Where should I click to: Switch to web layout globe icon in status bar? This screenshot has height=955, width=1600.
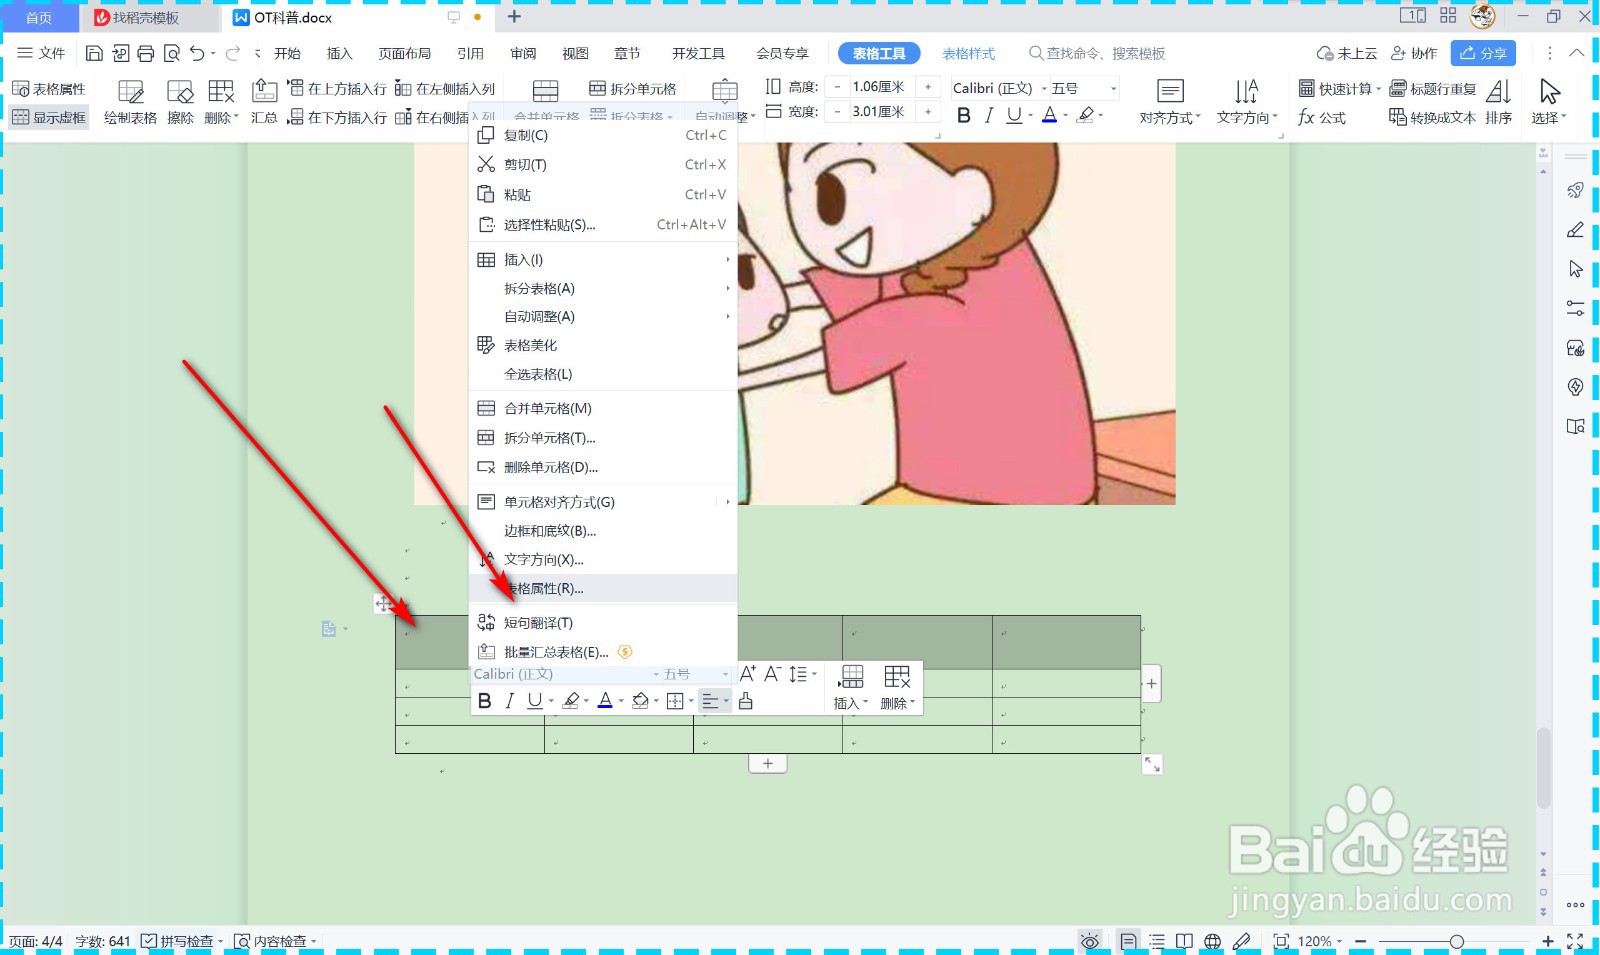1213,941
